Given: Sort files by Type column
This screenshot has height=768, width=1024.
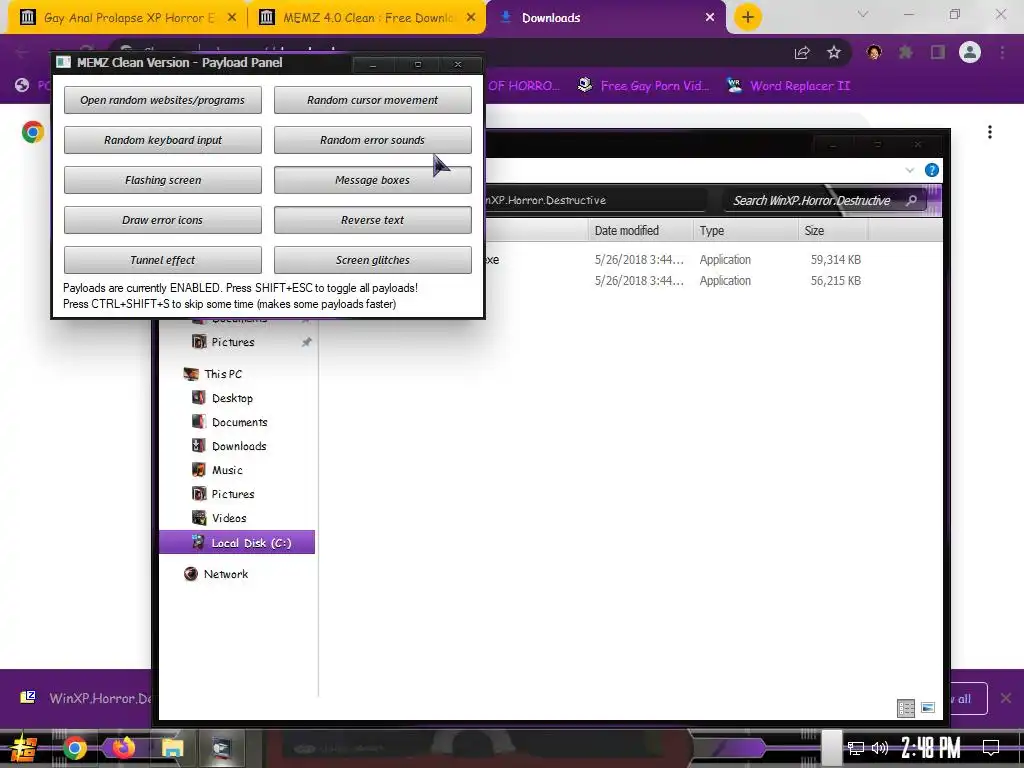Looking at the screenshot, I should [x=745, y=231].
